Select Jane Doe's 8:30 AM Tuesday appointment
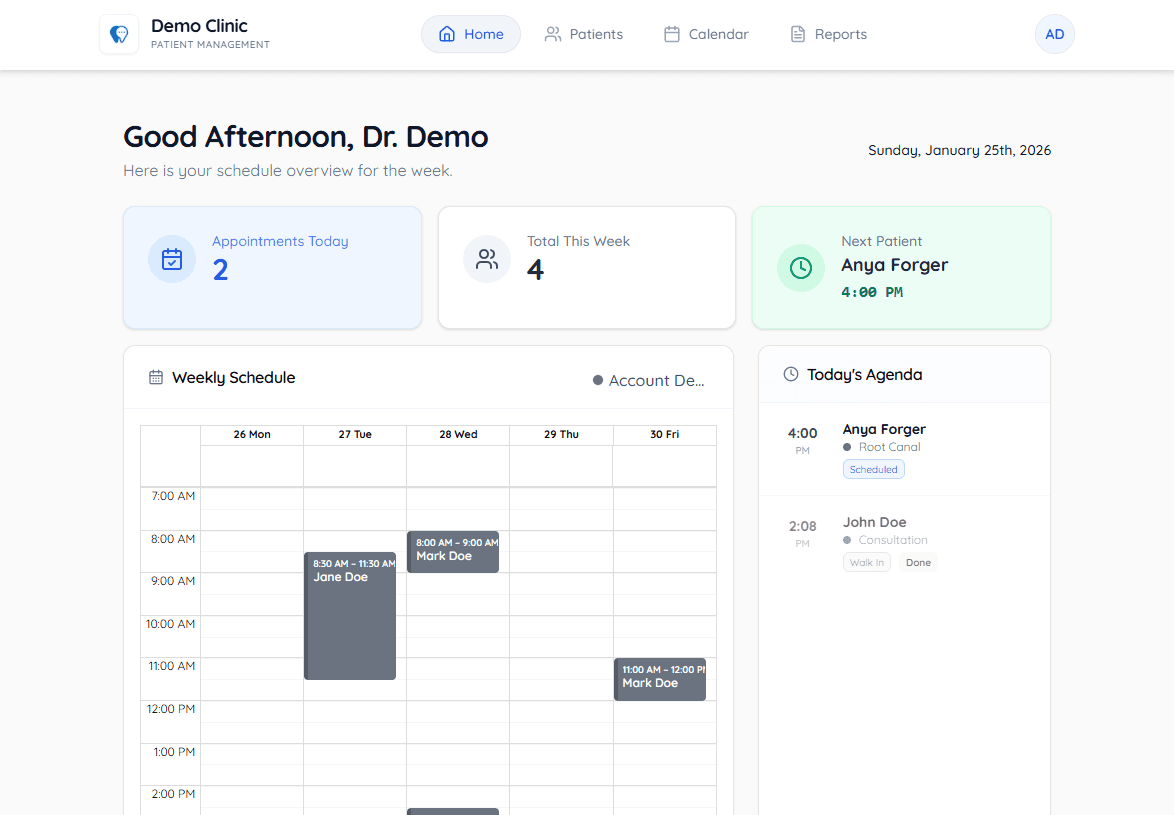 click(350, 616)
